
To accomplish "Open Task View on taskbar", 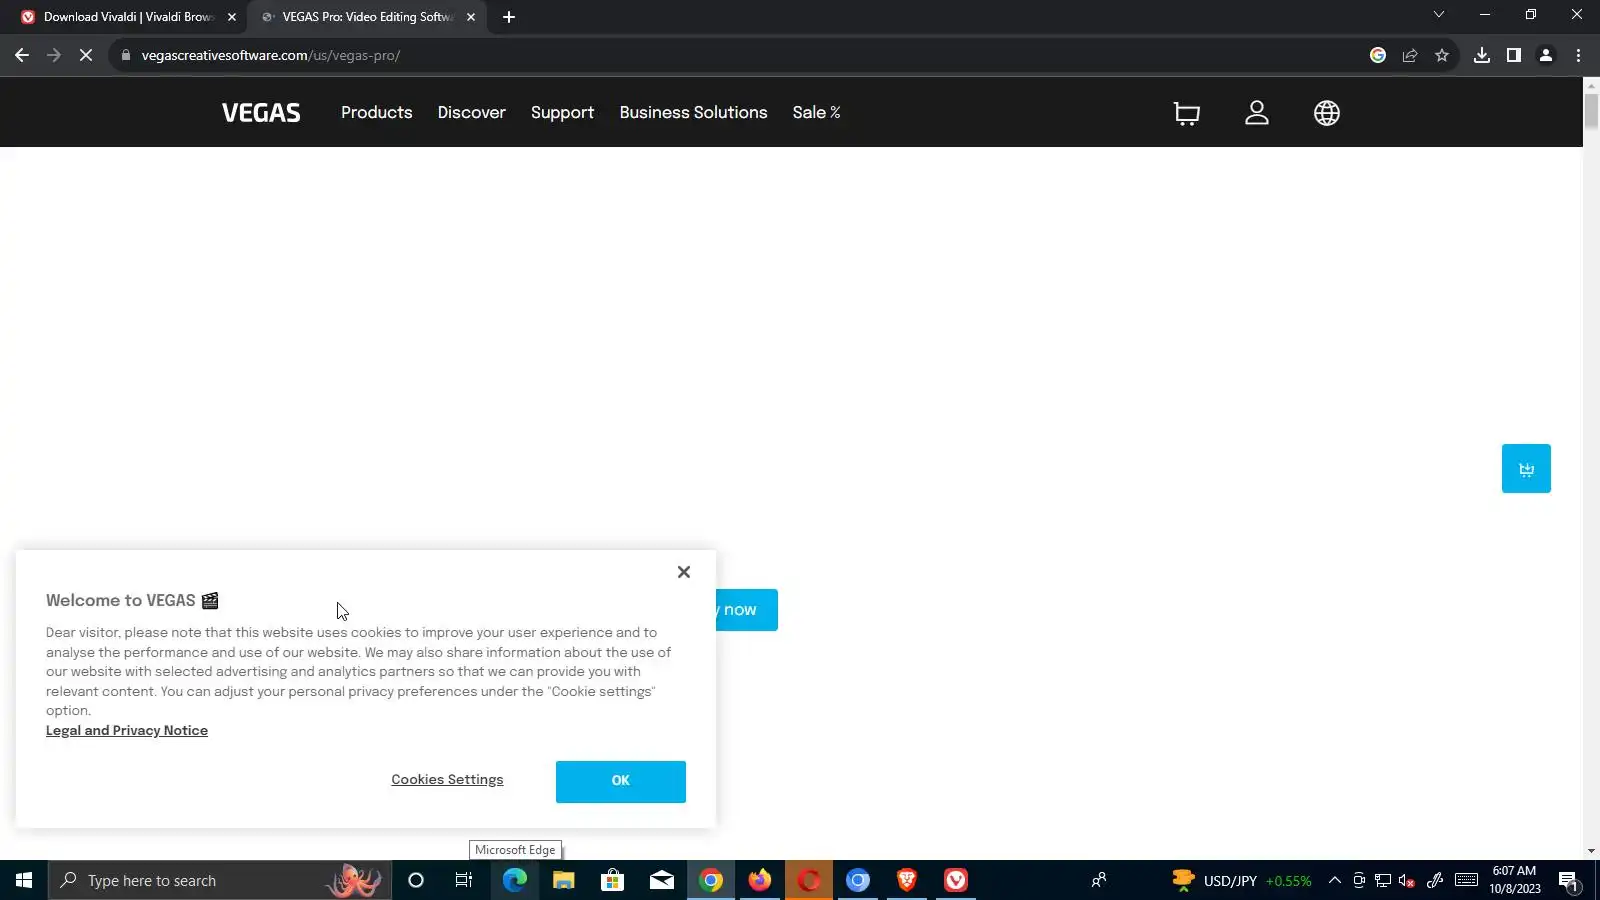I will tap(464, 880).
